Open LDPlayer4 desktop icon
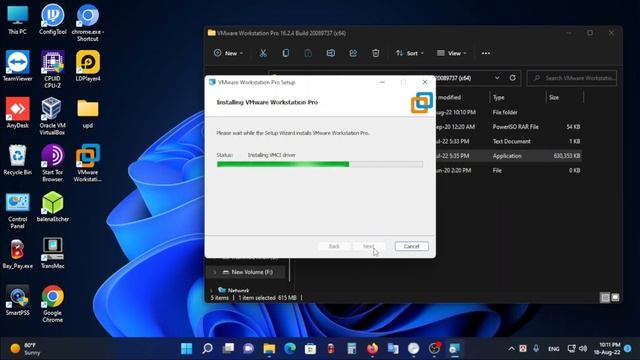Viewport: 640px width, 360px height. click(88, 67)
